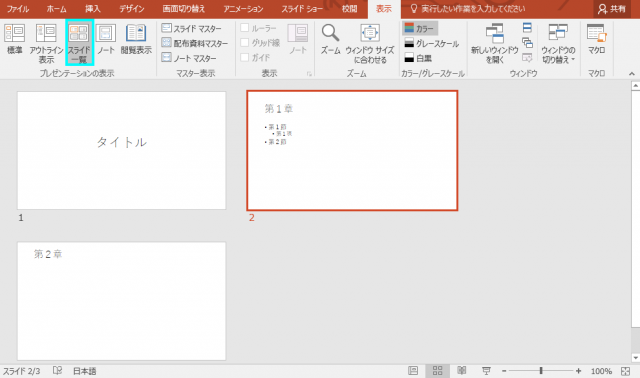640x378 pixels.
Task: Click spell-check icon in status bar
Action: tap(58, 371)
